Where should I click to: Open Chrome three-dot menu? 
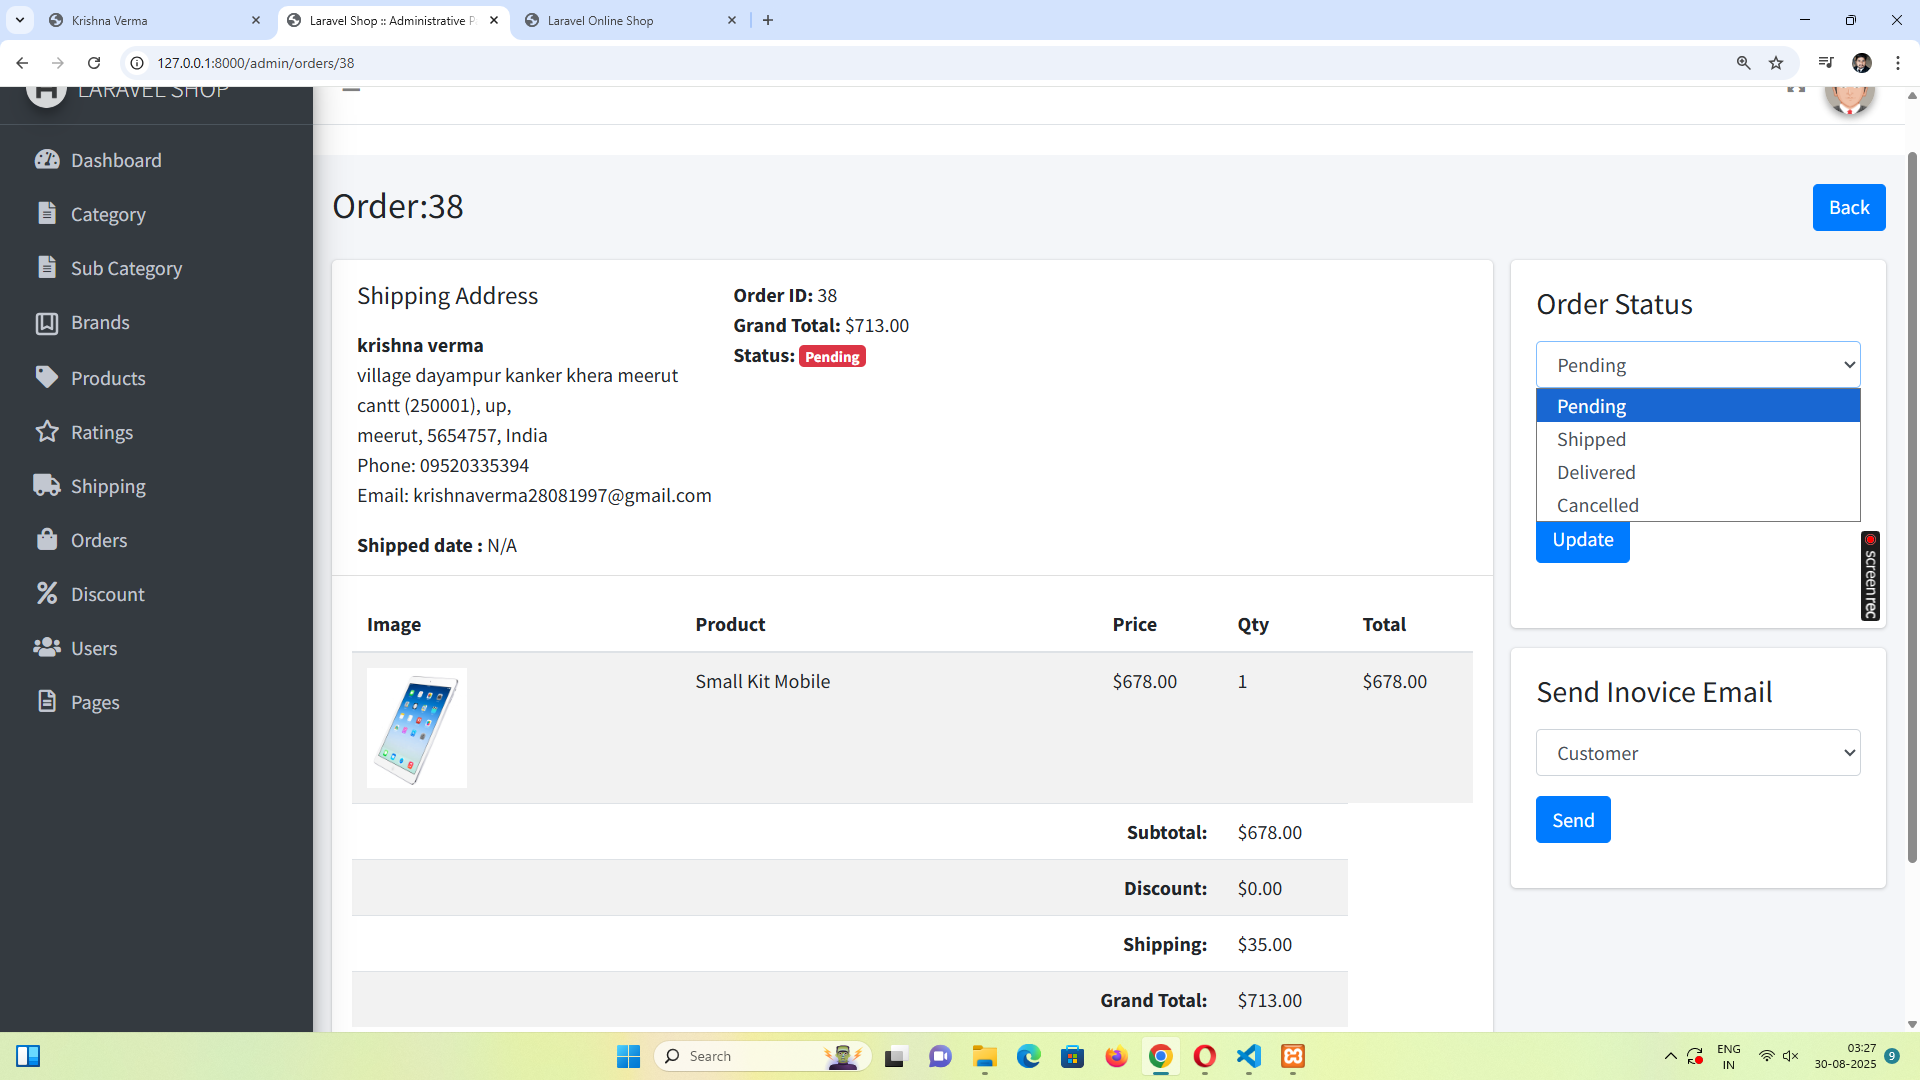pos(1898,63)
